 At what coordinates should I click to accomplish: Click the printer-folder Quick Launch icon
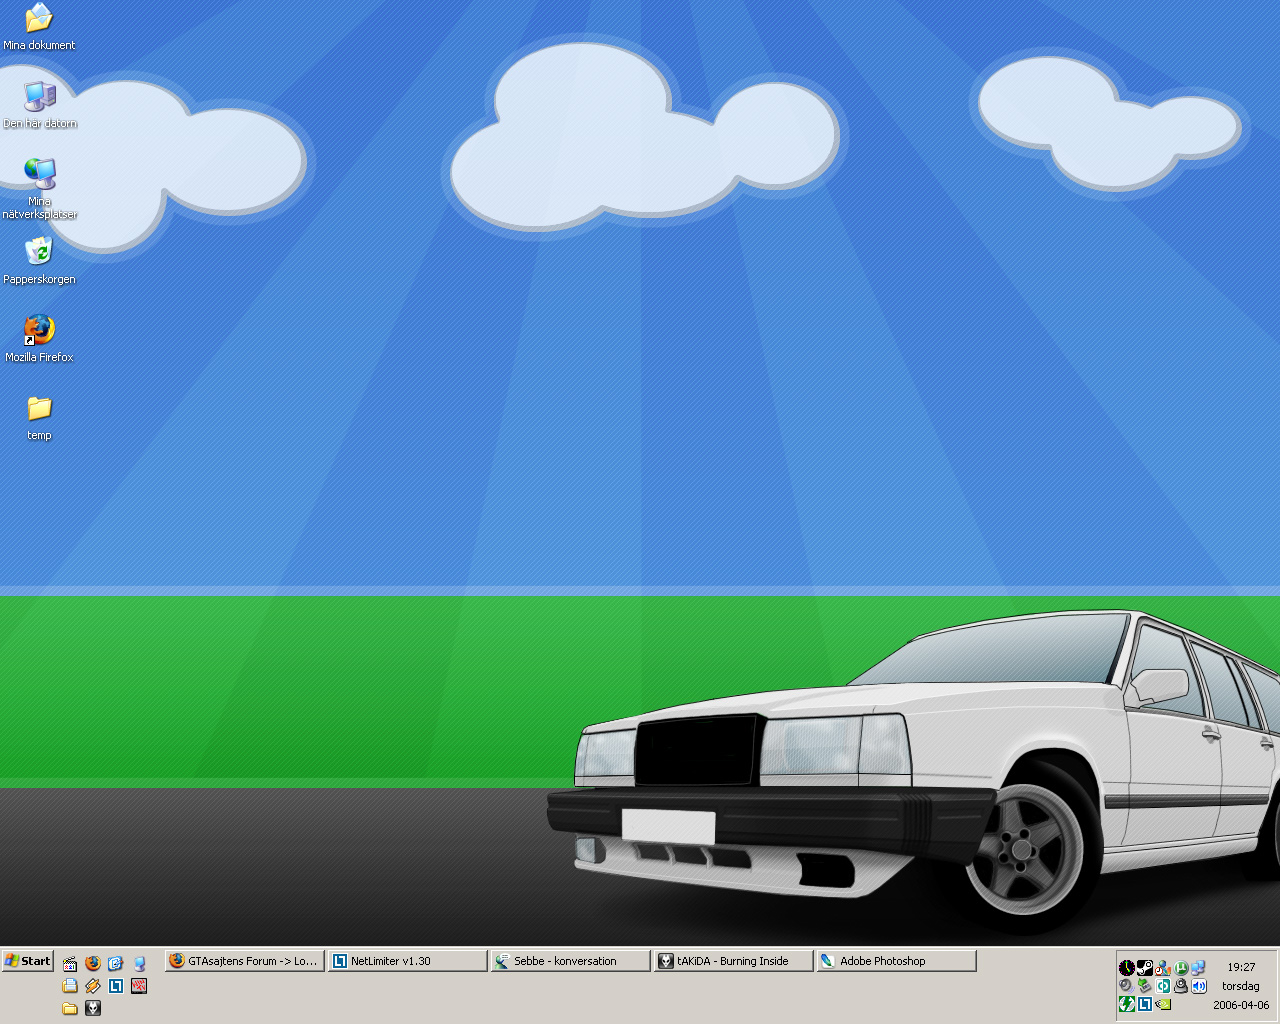coord(70,986)
